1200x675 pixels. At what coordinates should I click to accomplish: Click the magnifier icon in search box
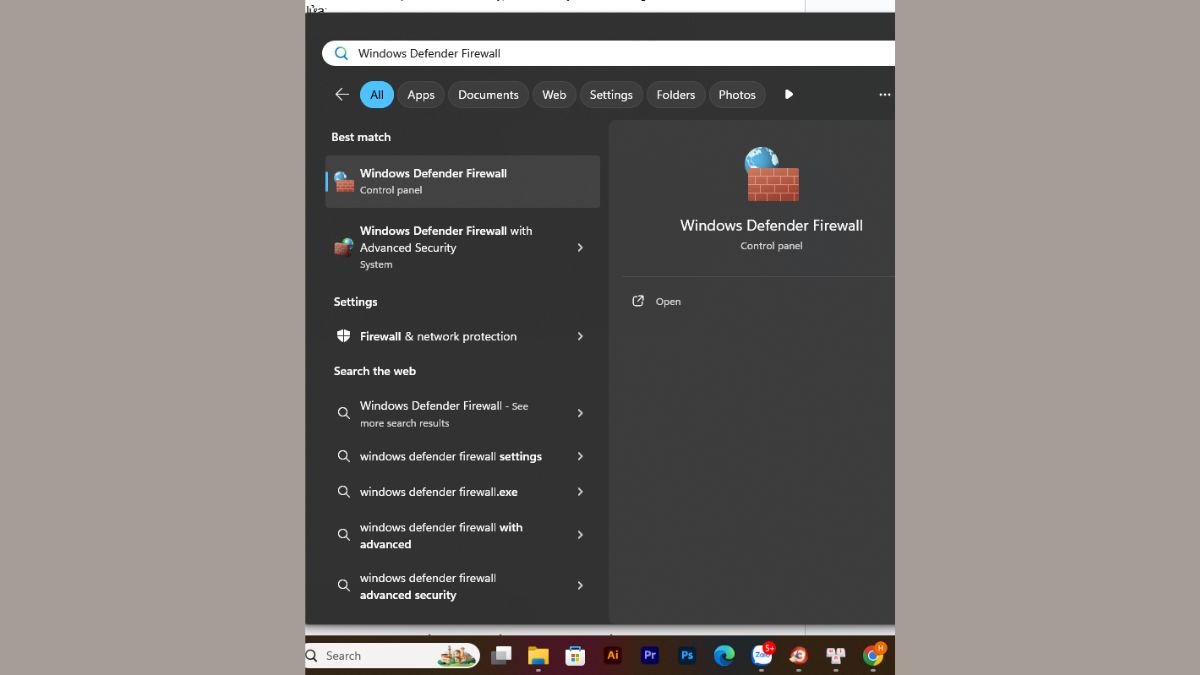point(341,53)
